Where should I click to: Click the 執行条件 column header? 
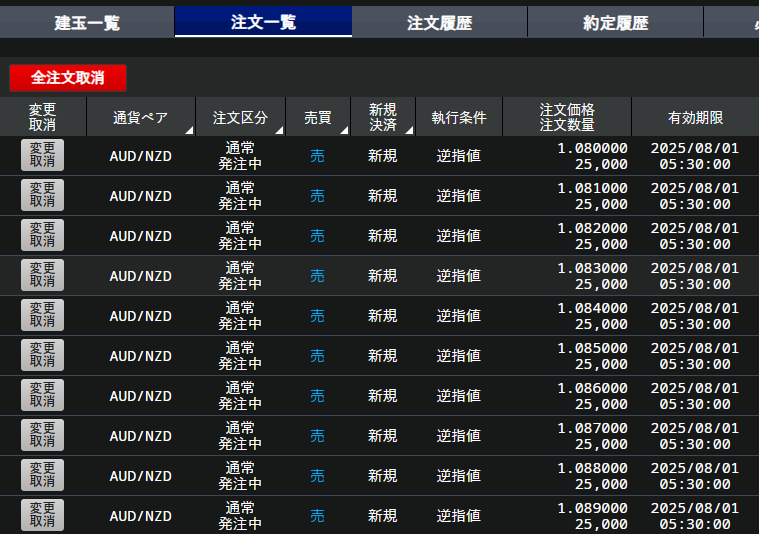pyautogui.click(x=459, y=117)
